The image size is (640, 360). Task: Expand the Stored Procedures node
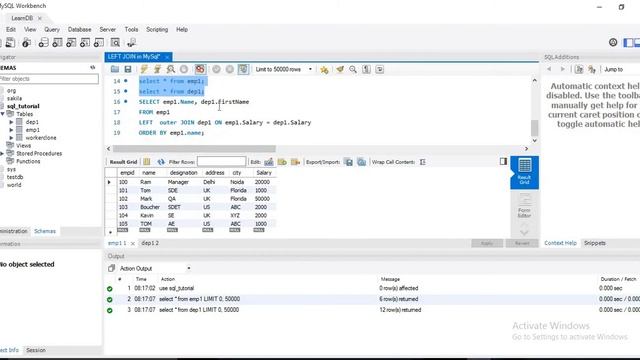[2, 153]
